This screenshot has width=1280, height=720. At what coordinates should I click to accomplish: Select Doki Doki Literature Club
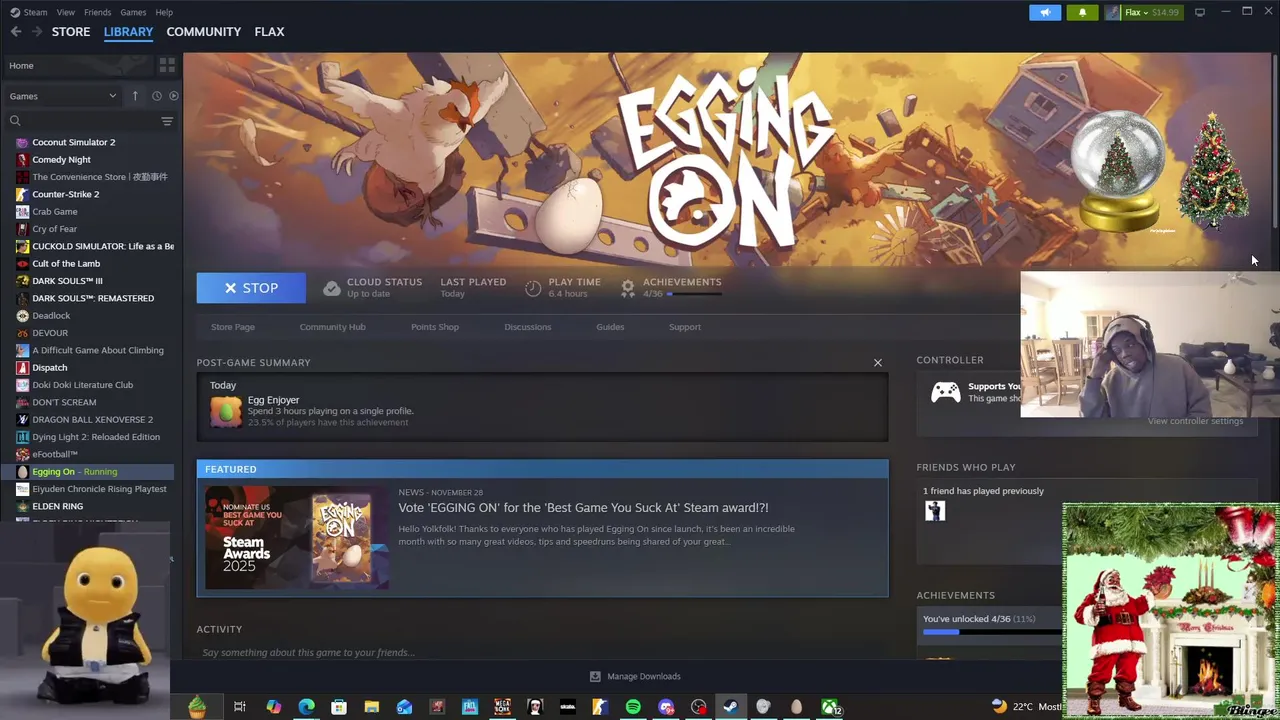pyautogui.click(x=82, y=385)
